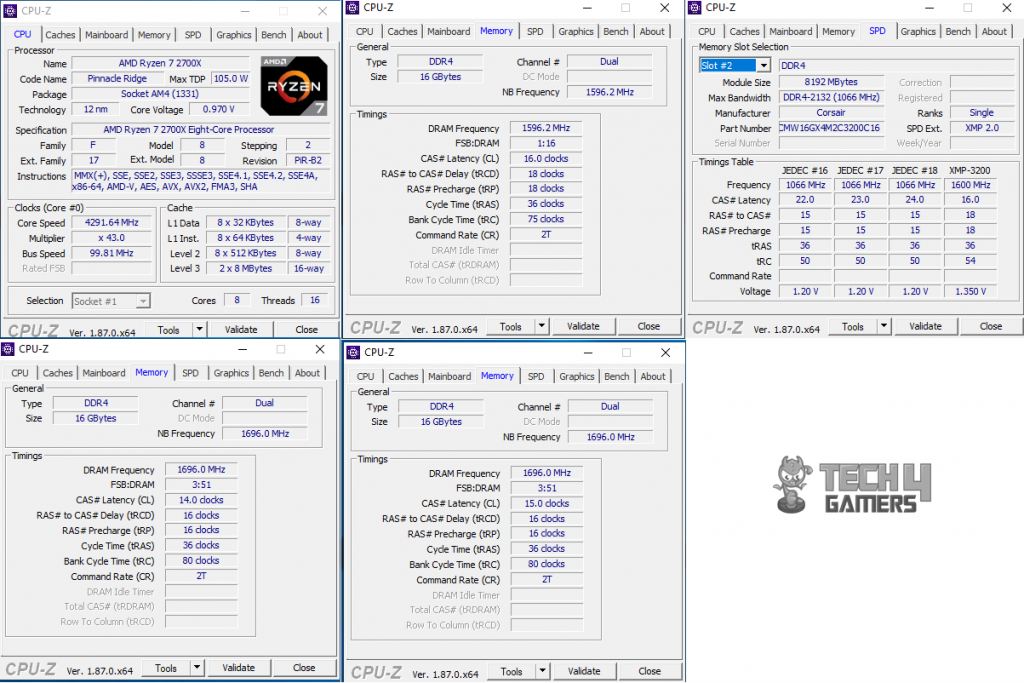Screen dimensions: 1024x683
Task: Click the bottom Close button in the CL 14.0 Memory window
Action: click(304, 667)
